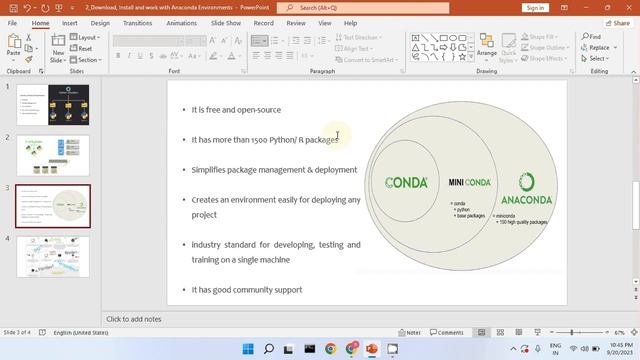Select the Rectangle shape in gallery
Viewport: 640px width, 360px height.
[x=444, y=38]
